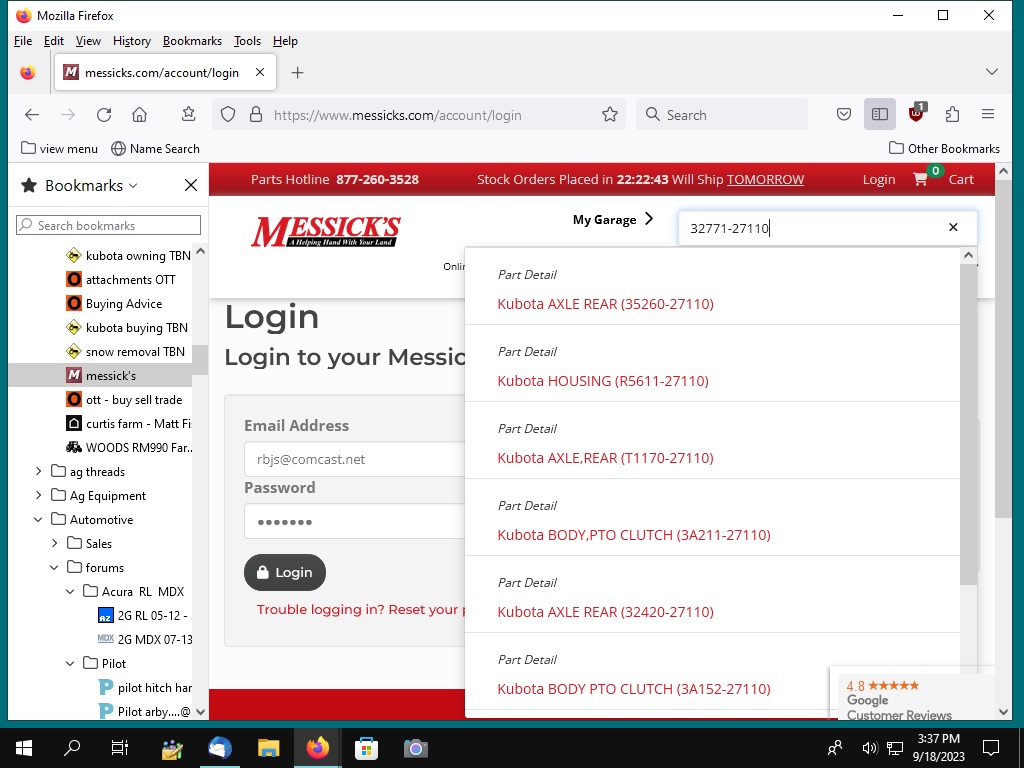Open the Other Bookmarks folder
This screenshot has width=1024, height=768.
click(x=944, y=149)
